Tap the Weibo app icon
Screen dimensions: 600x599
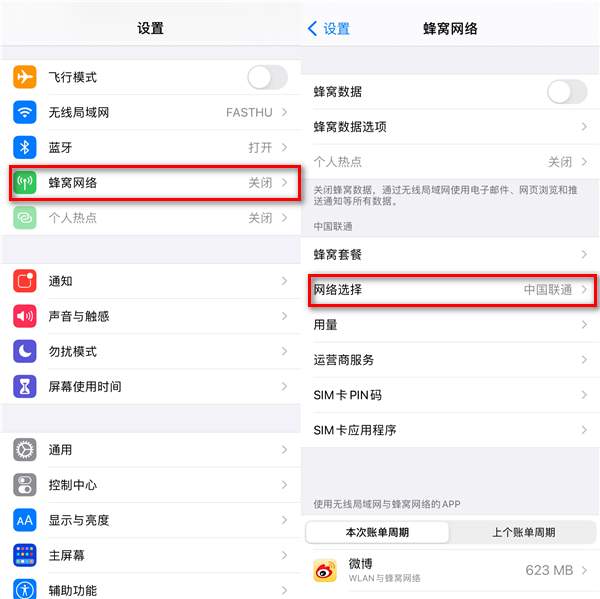325,570
